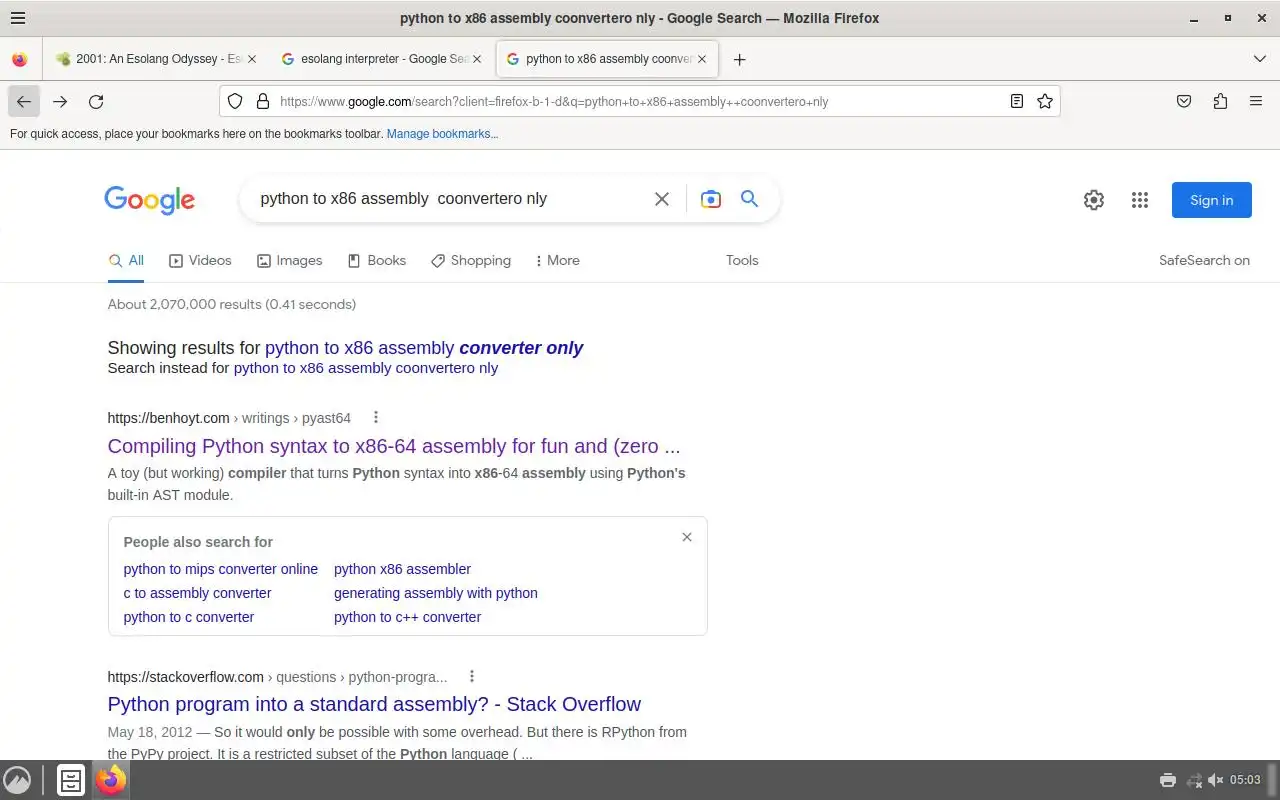1280x800 pixels.
Task: Clear the search query with X
Action: [662, 199]
